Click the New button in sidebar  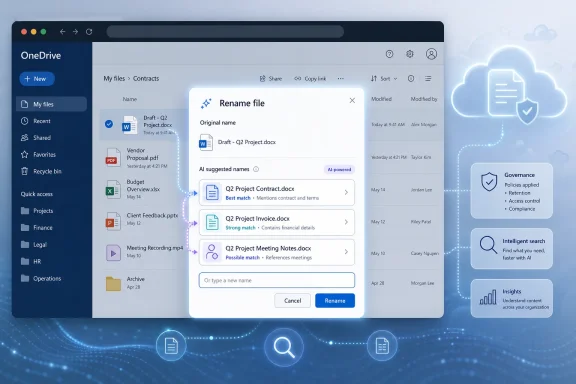tap(37, 79)
